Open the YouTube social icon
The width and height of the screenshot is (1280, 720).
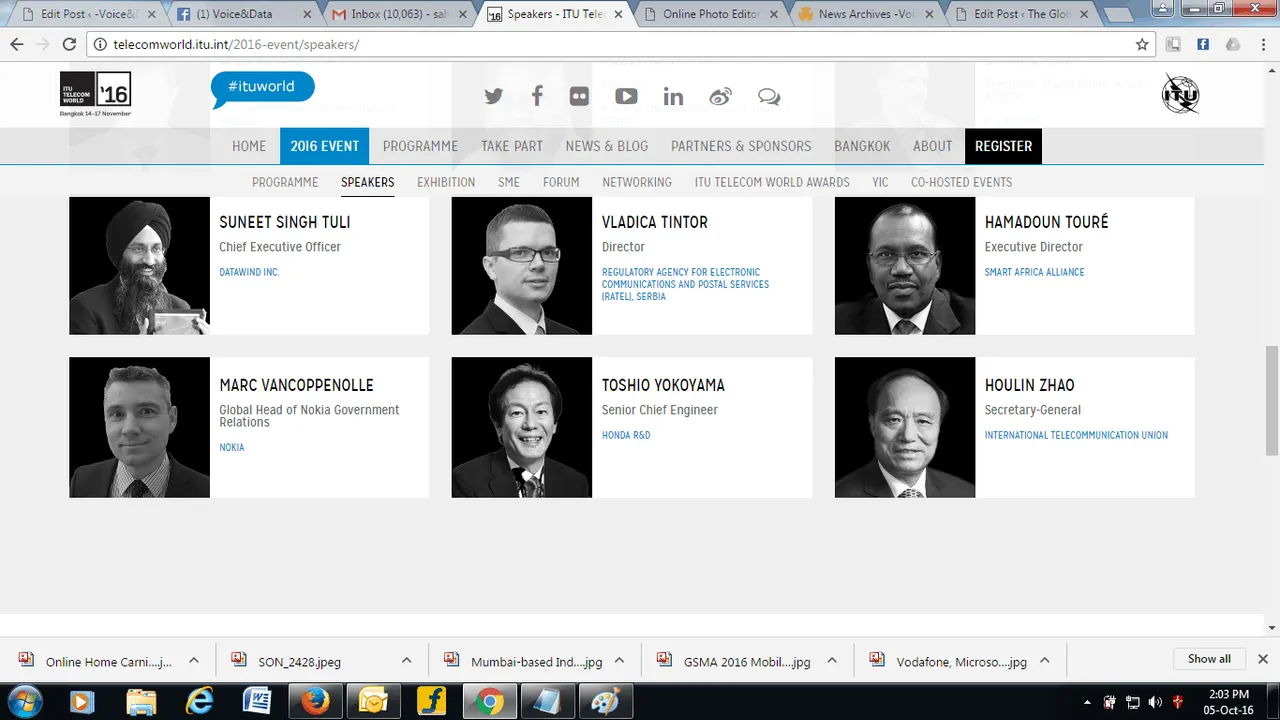[x=626, y=96]
